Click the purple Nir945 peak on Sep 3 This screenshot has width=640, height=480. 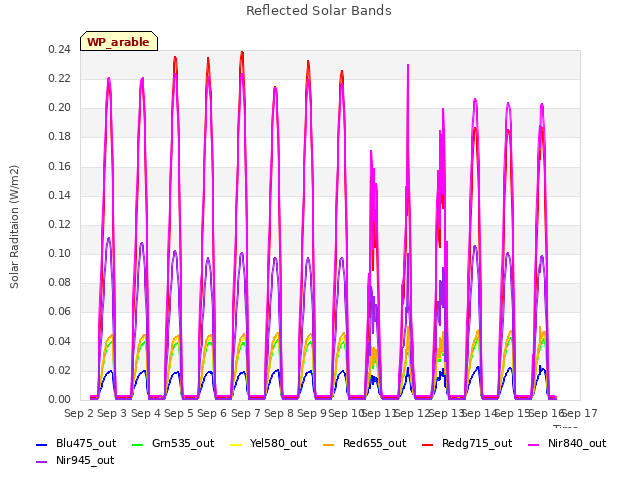point(109,240)
